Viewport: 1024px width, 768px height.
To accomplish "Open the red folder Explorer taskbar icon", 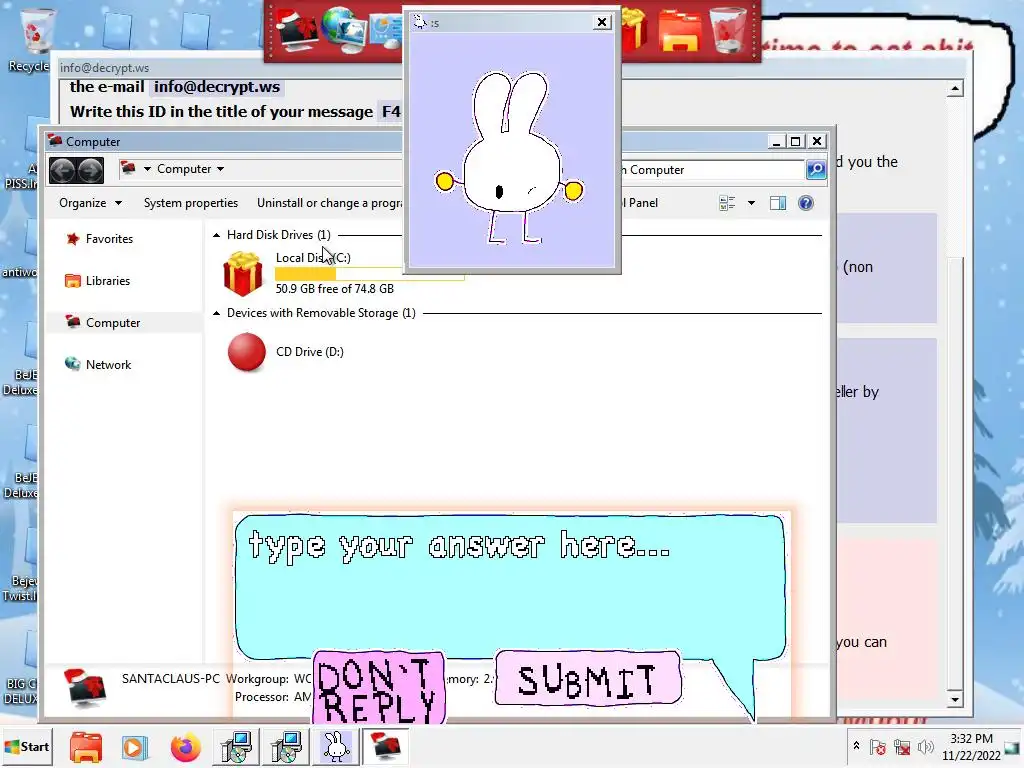I will tap(86, 747).
